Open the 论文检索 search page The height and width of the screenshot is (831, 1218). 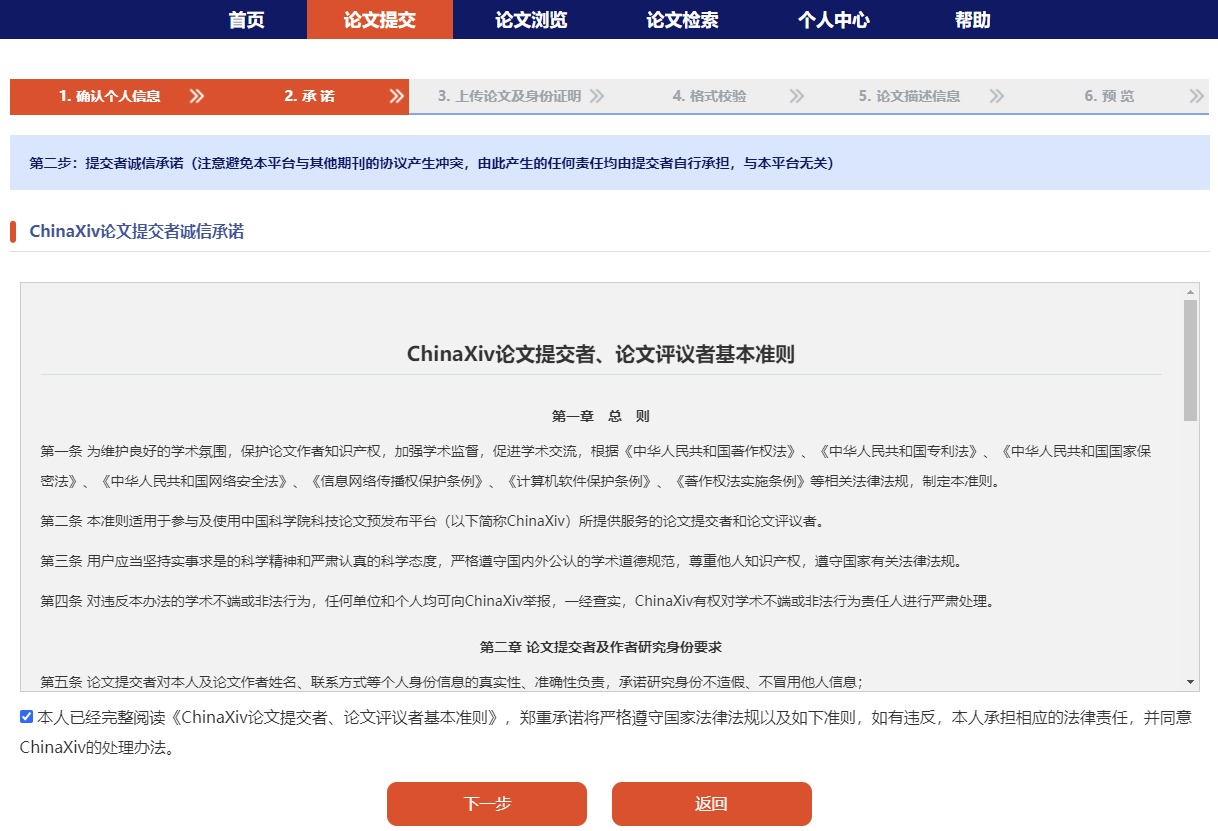pos(682,20)
